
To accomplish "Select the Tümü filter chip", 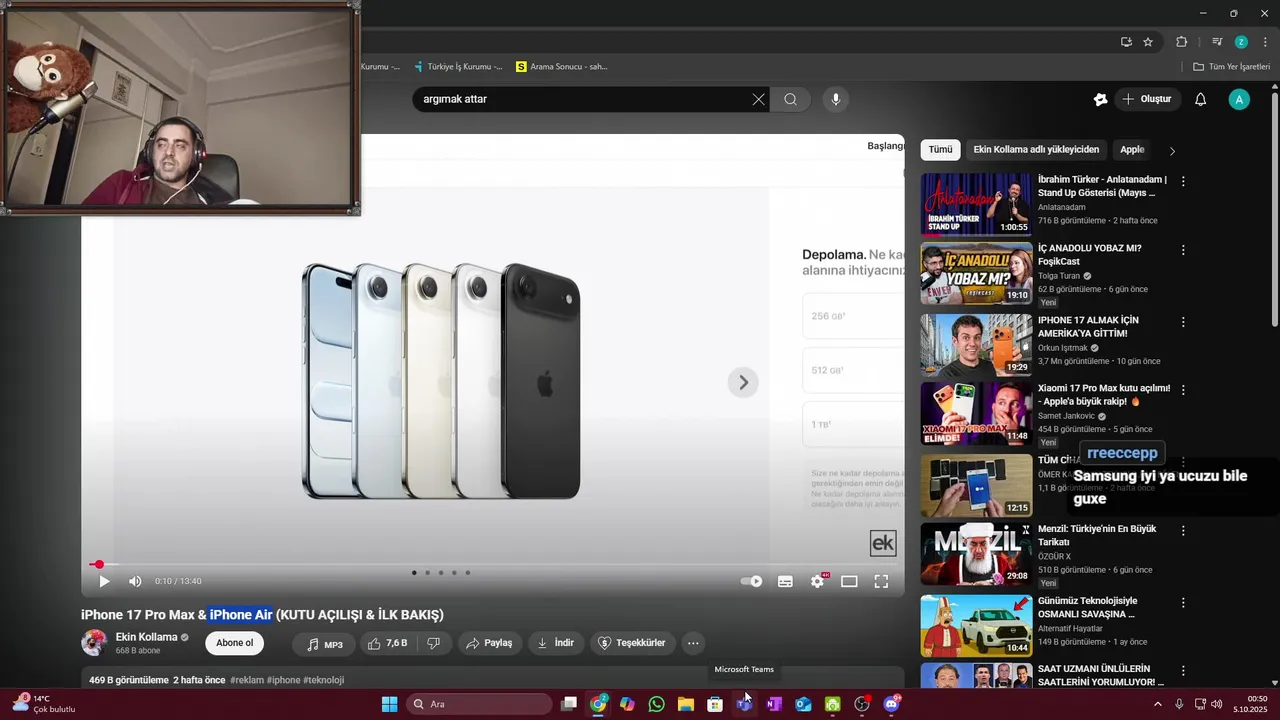I will click(941, 150).
